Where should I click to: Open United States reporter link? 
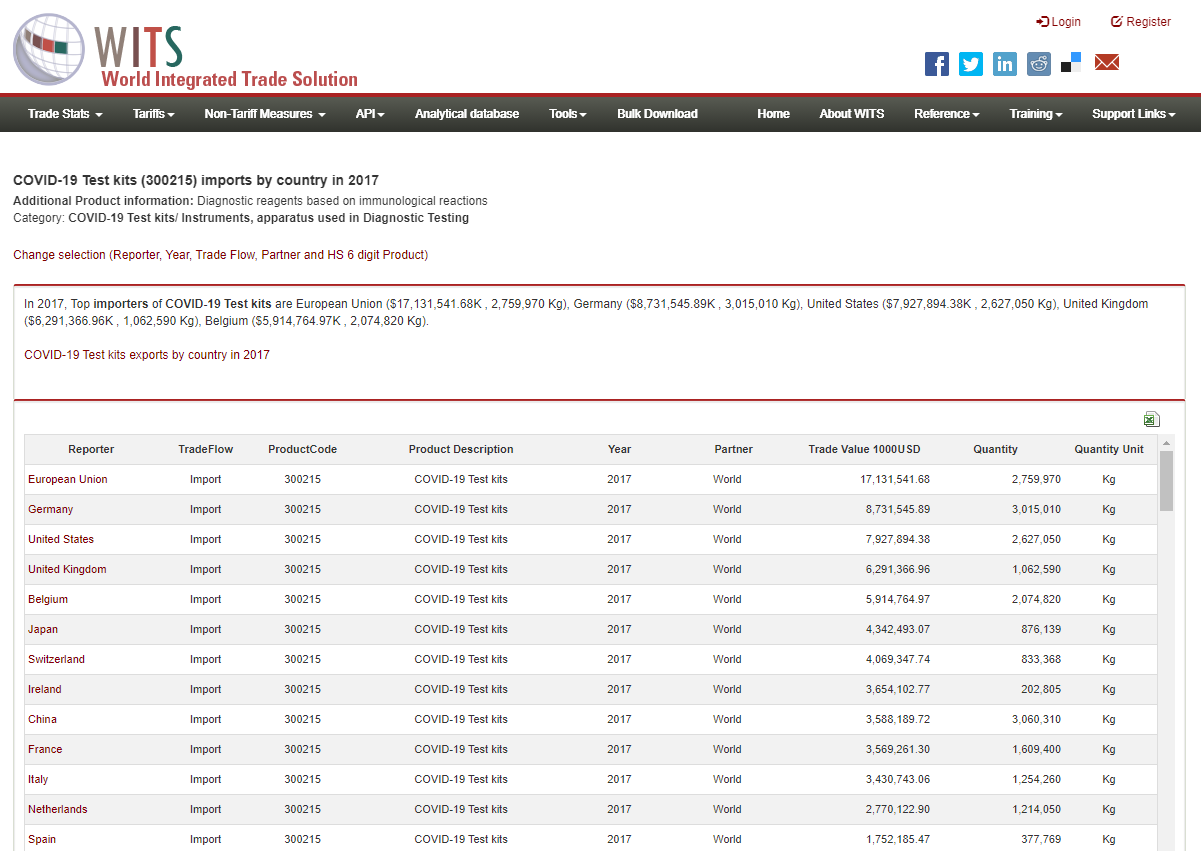61,539
